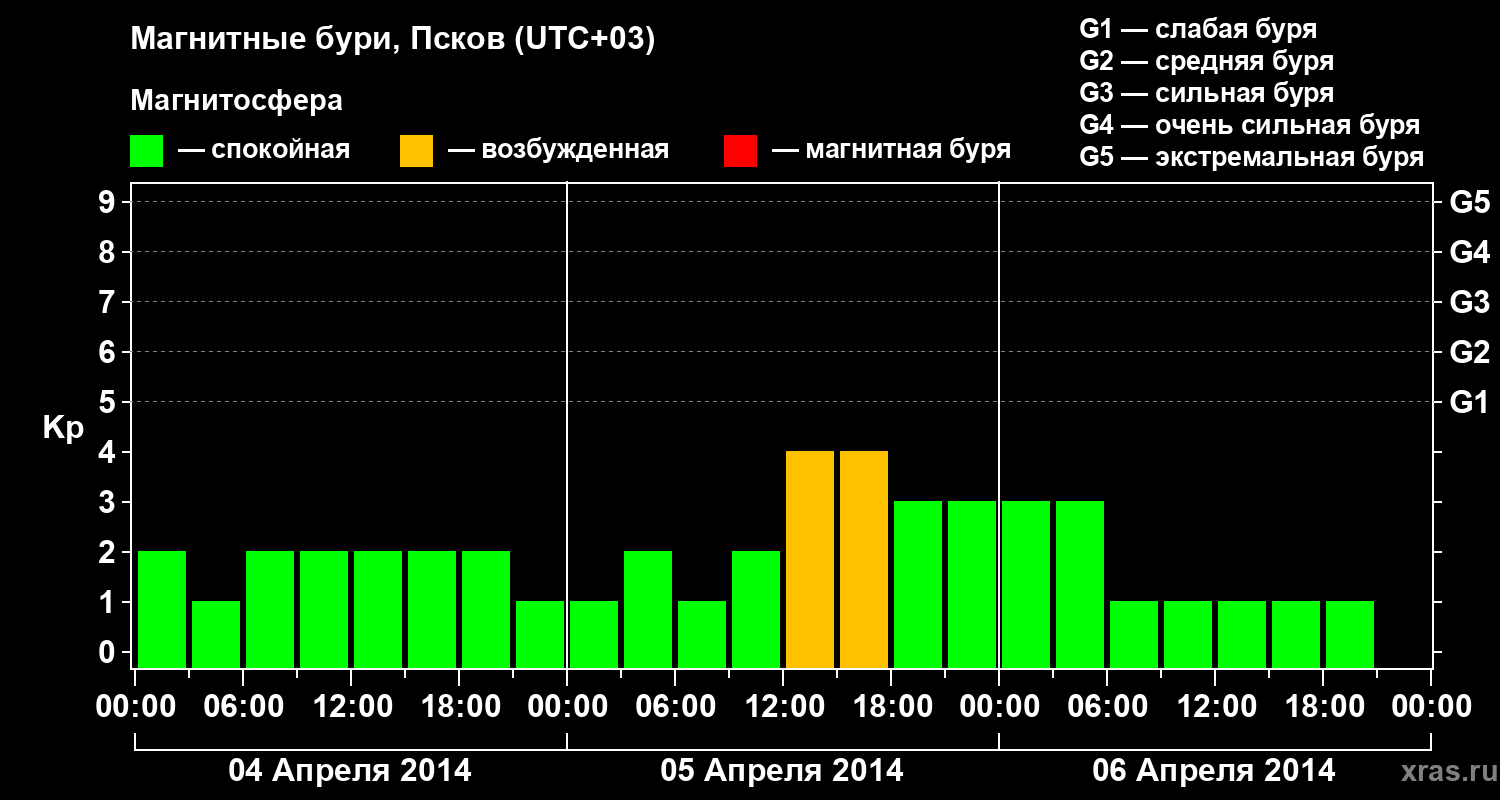Click the 'G5' label on right axis
1500x800 pixels.
point(1470,202)
